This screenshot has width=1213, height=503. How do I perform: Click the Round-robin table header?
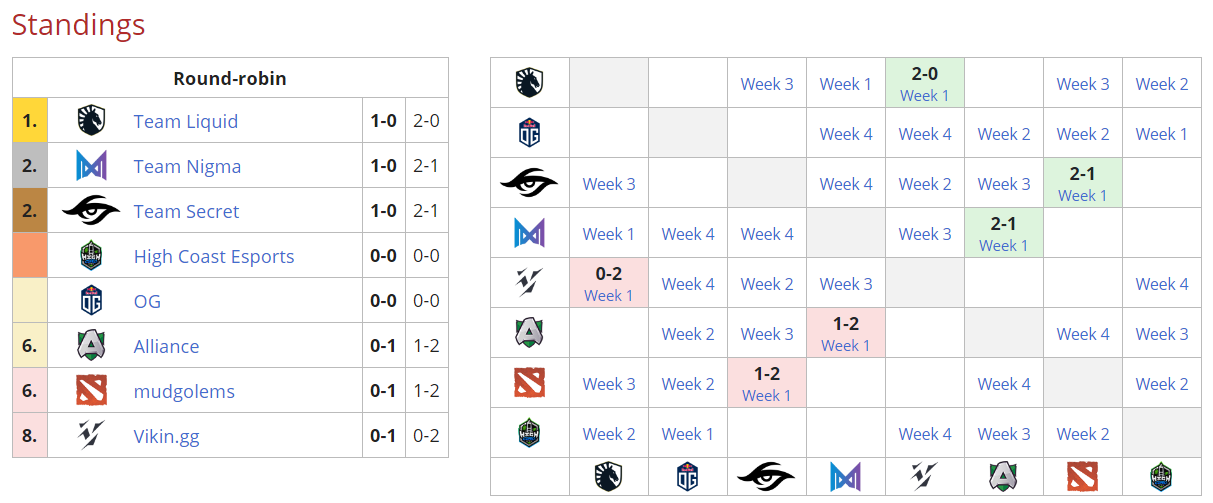230,78
